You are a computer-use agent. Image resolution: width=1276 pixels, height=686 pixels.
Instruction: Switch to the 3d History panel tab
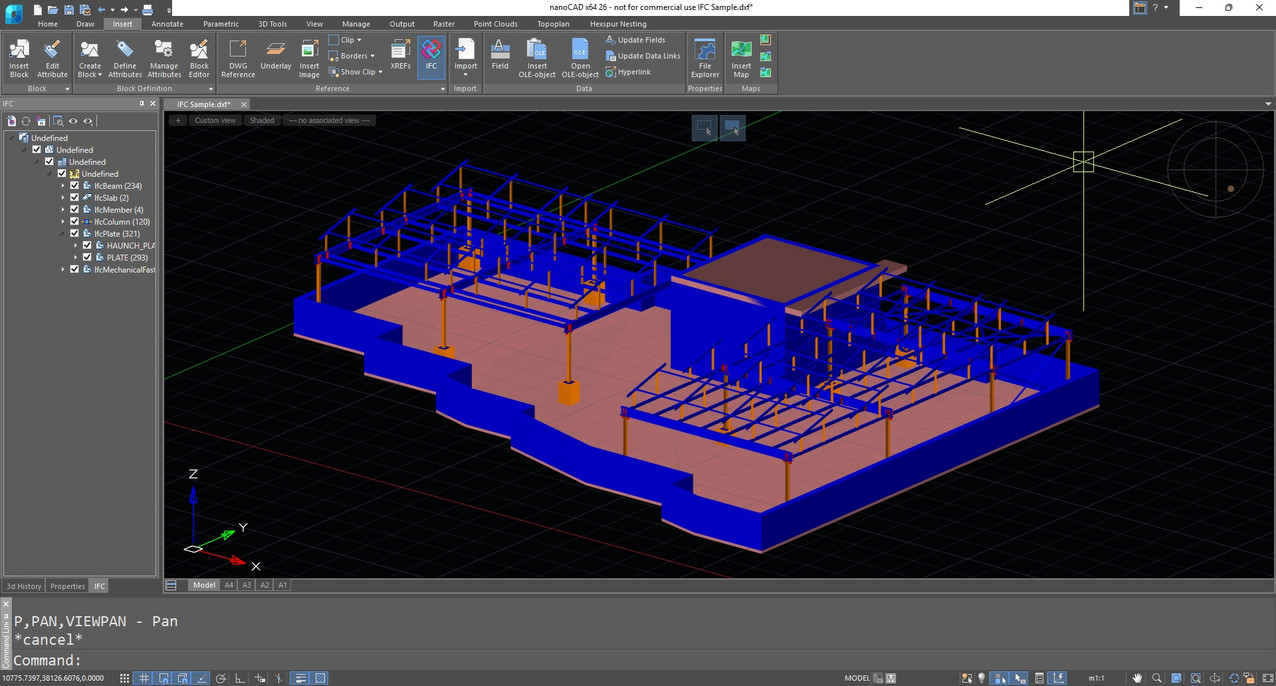click(x=24, y=586)
